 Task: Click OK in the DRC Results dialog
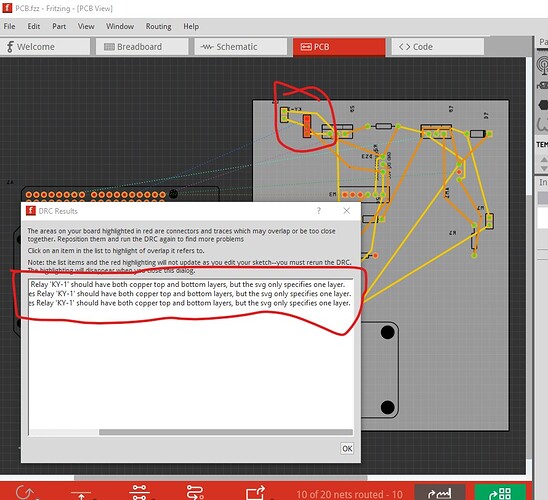coord(347,449)
